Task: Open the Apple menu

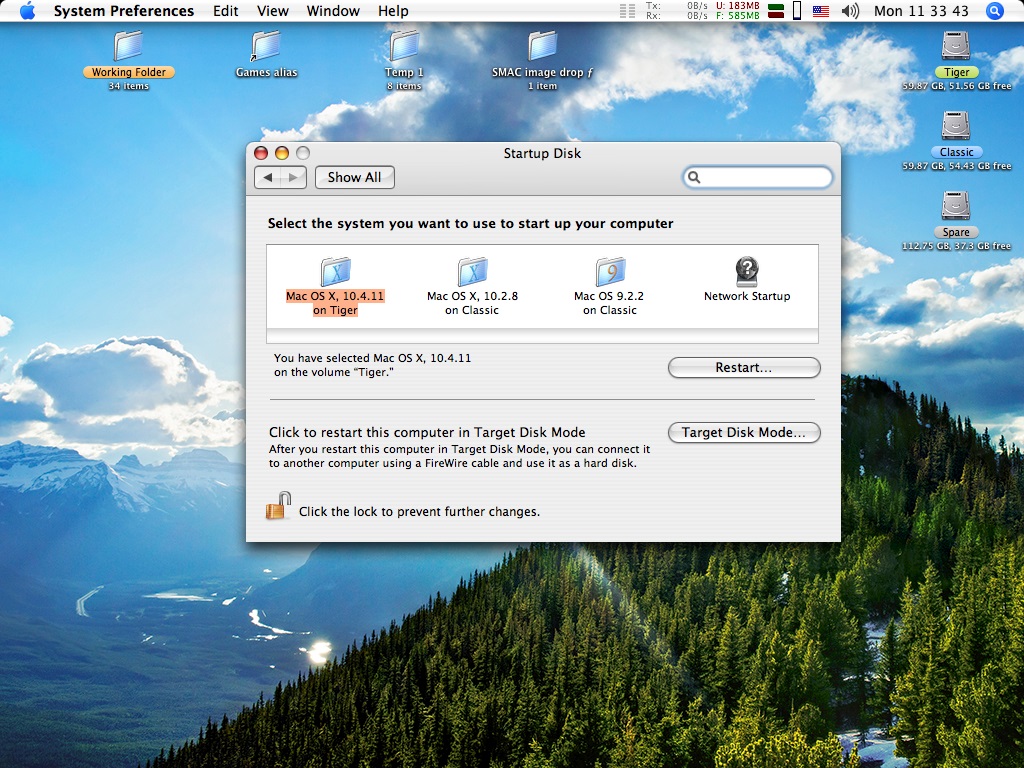Action: (x=27, y=11)
